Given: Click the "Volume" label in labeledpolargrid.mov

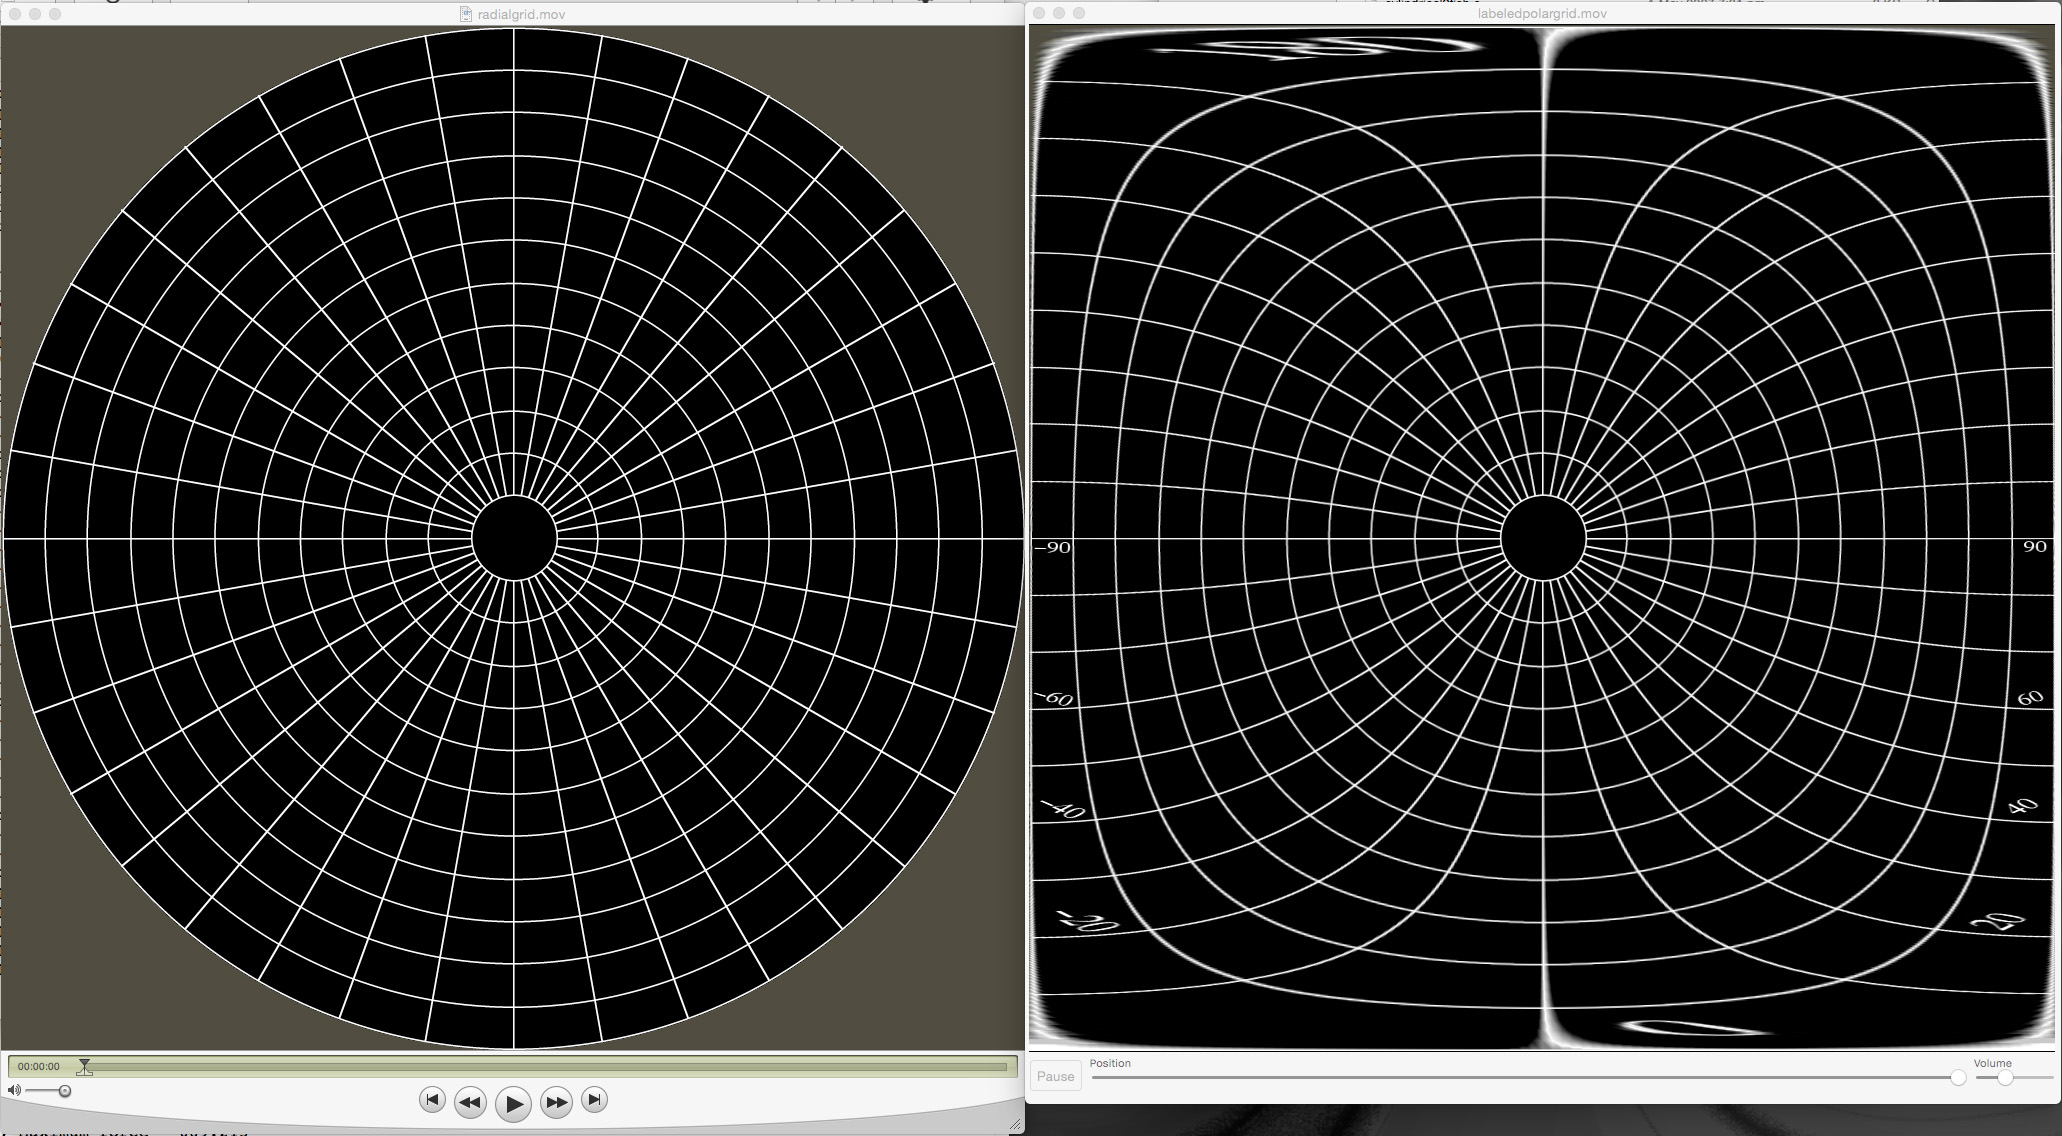Looking at the screenshot, I should point(1992,1063).
